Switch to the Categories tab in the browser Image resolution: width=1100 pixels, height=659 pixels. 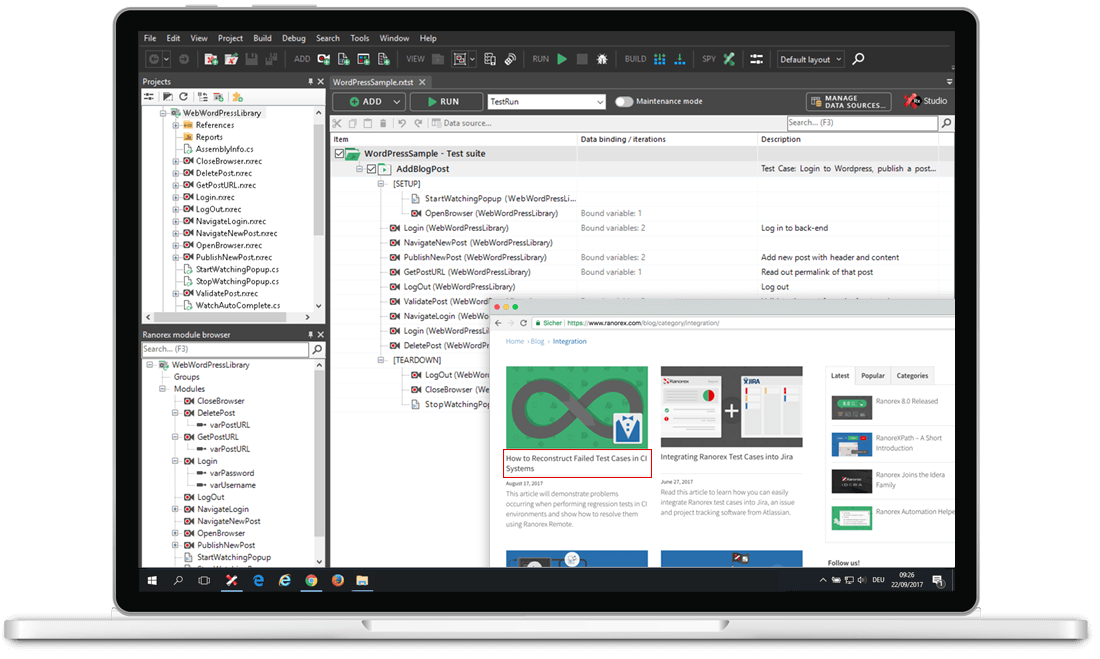tap(912, 375)
